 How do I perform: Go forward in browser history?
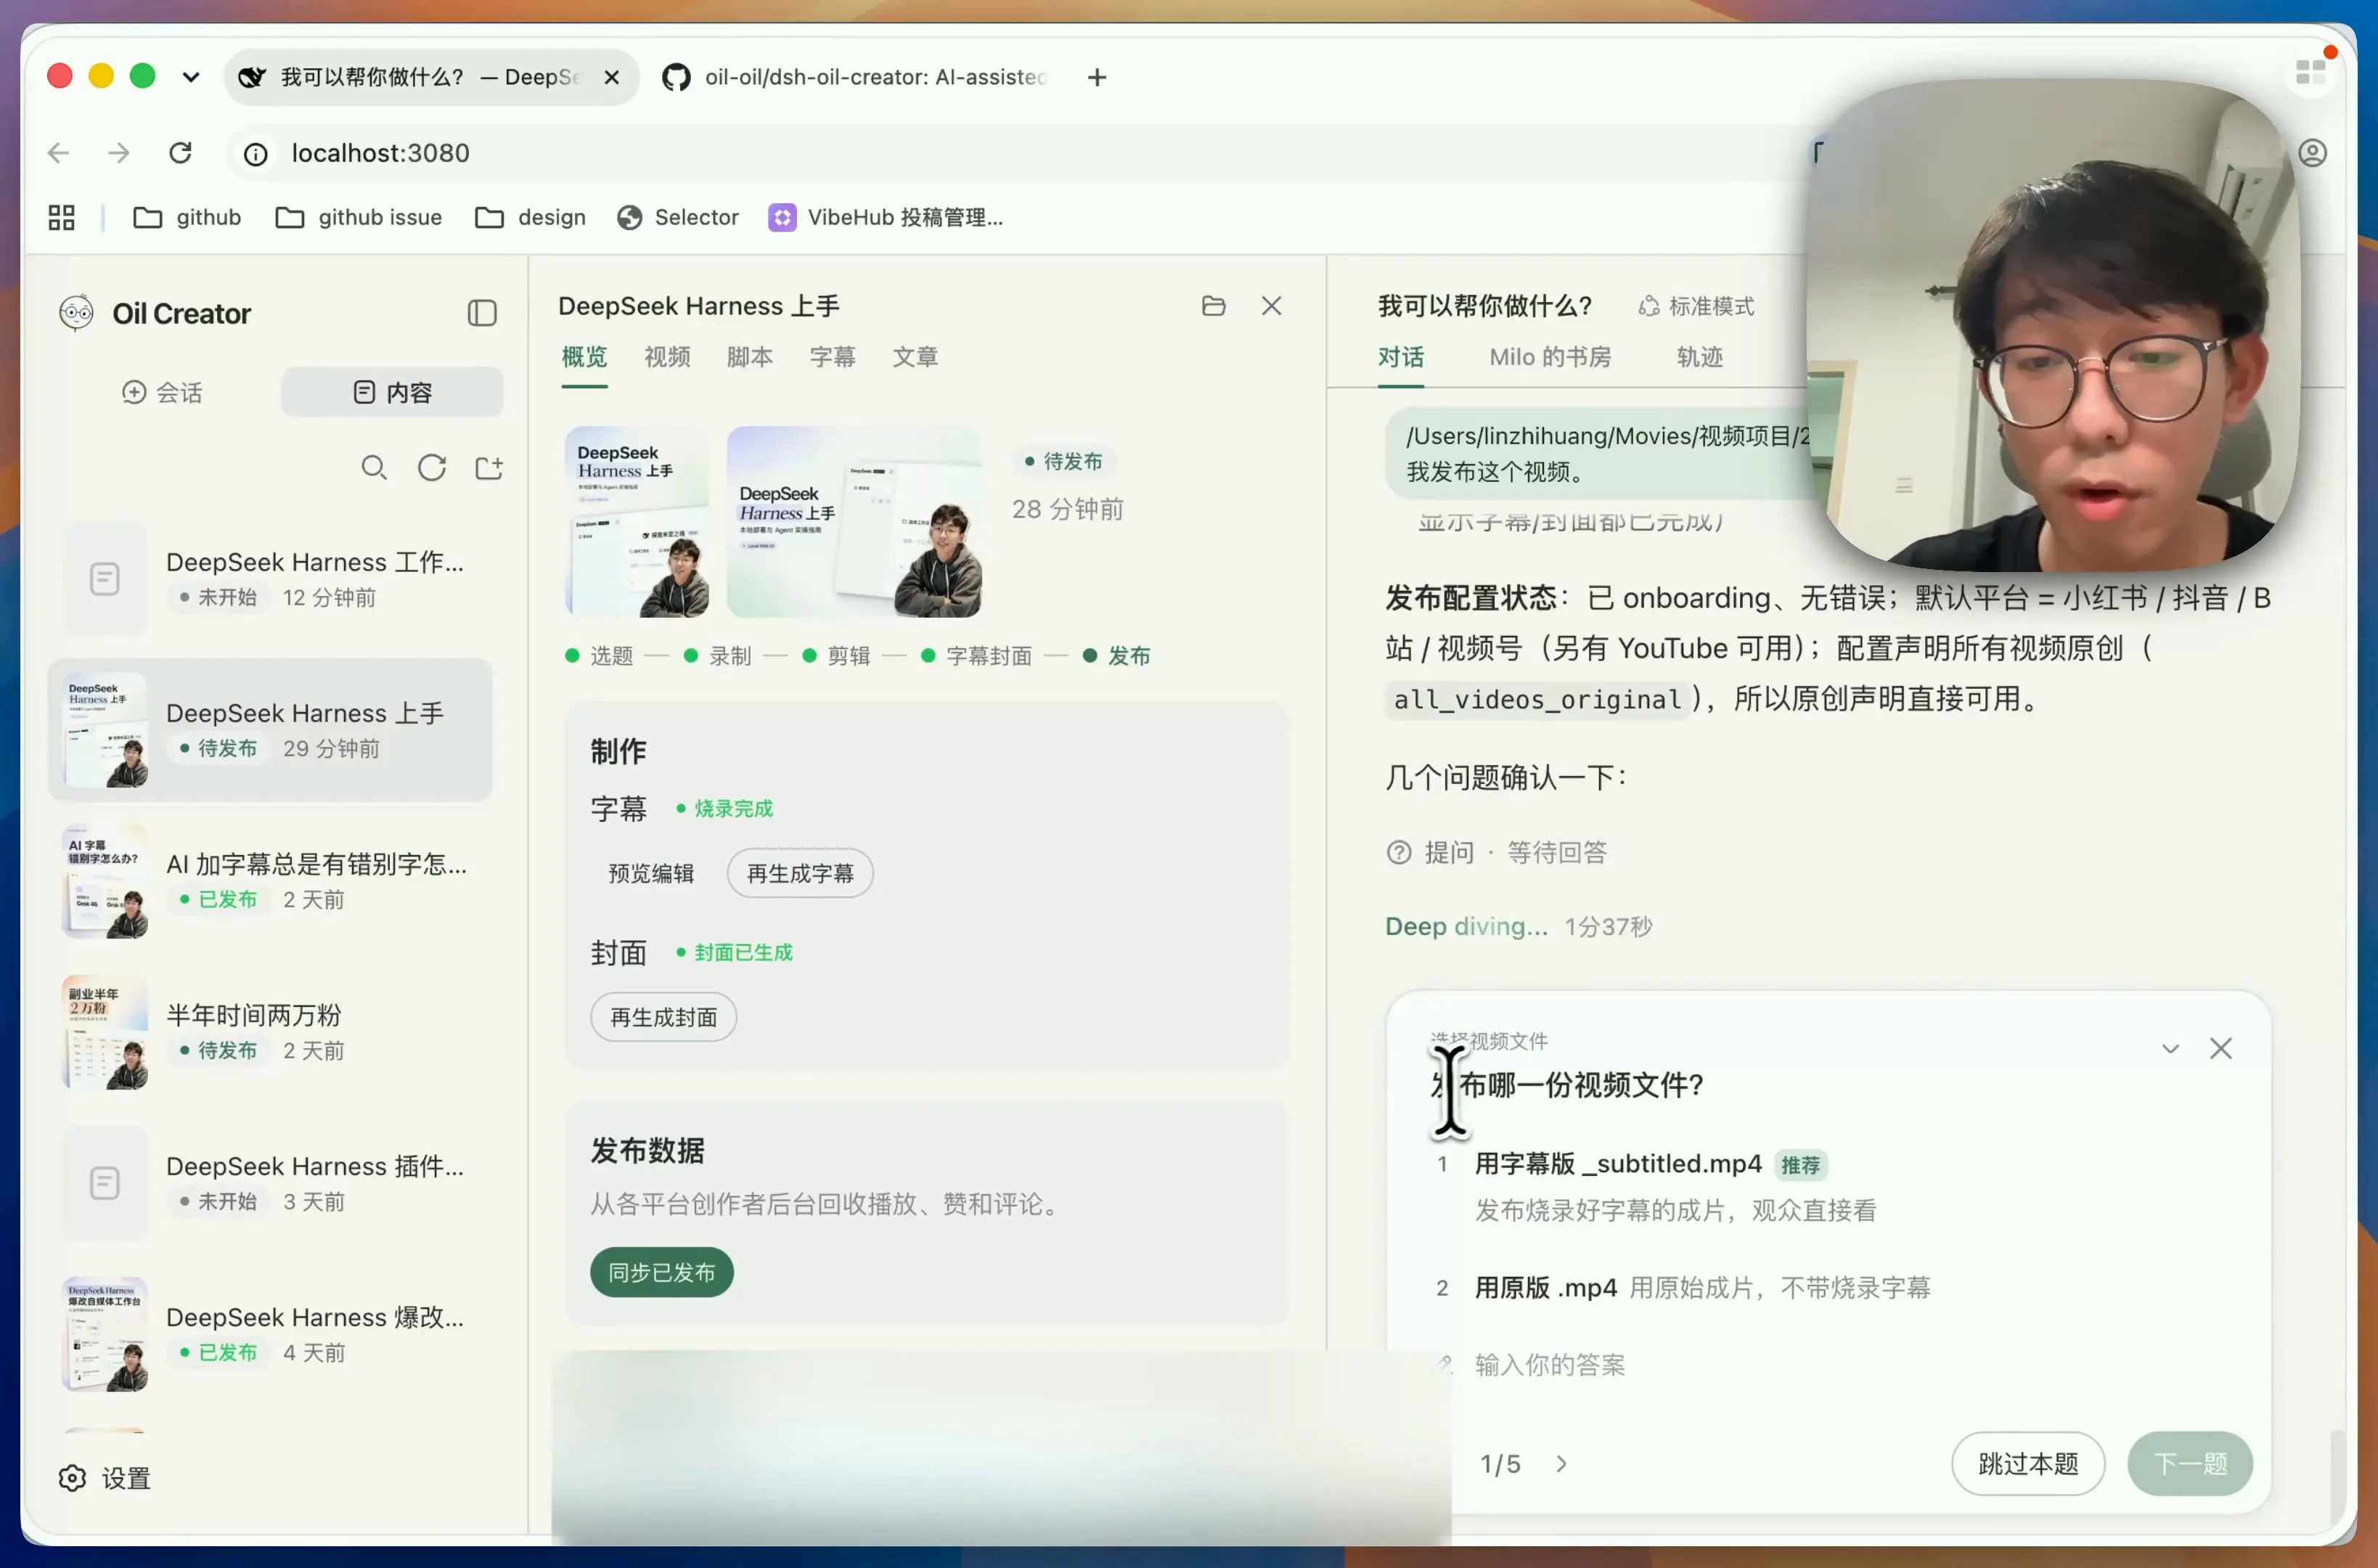119,153
